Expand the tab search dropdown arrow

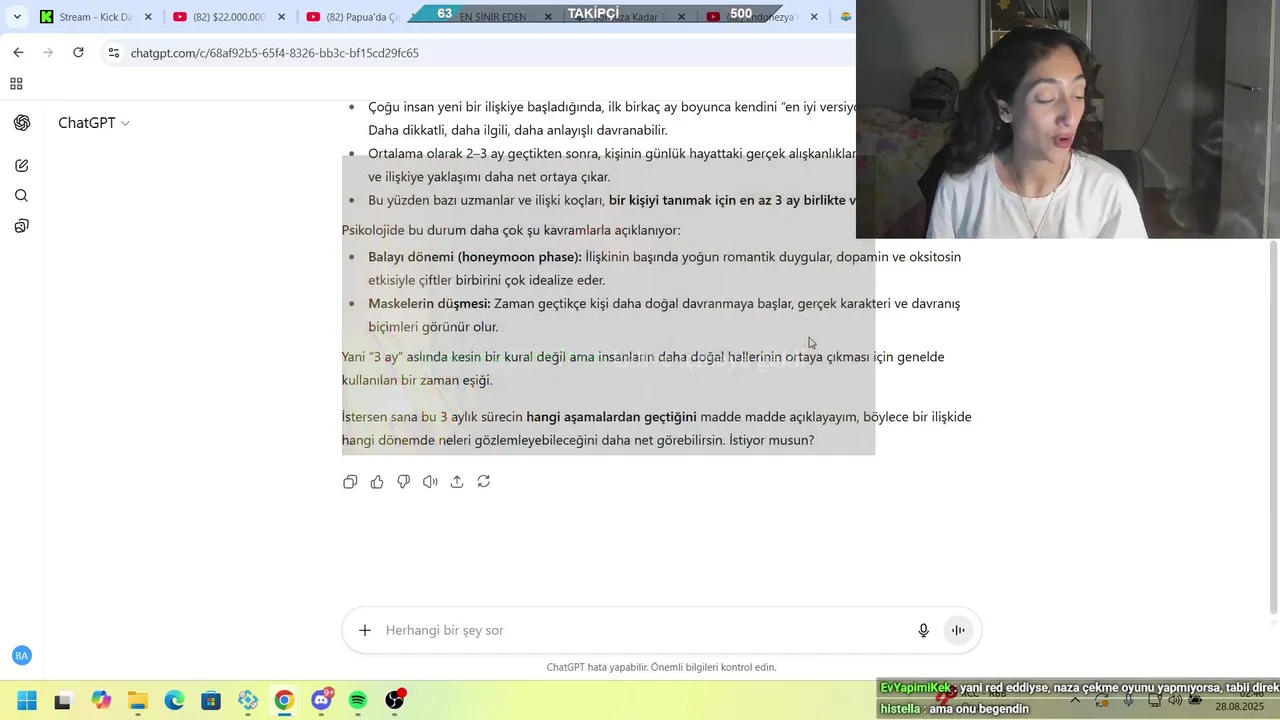click(17, 17)
